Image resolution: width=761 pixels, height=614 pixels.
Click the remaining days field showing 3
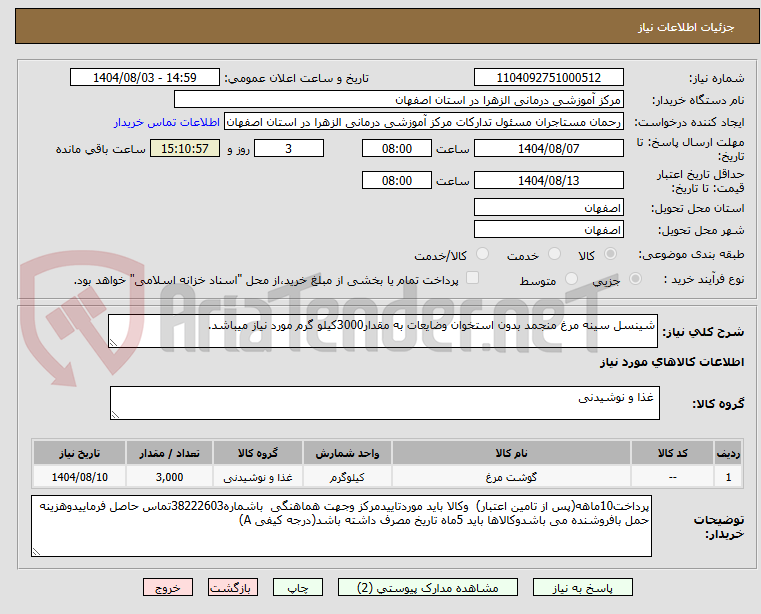(289, 149)
